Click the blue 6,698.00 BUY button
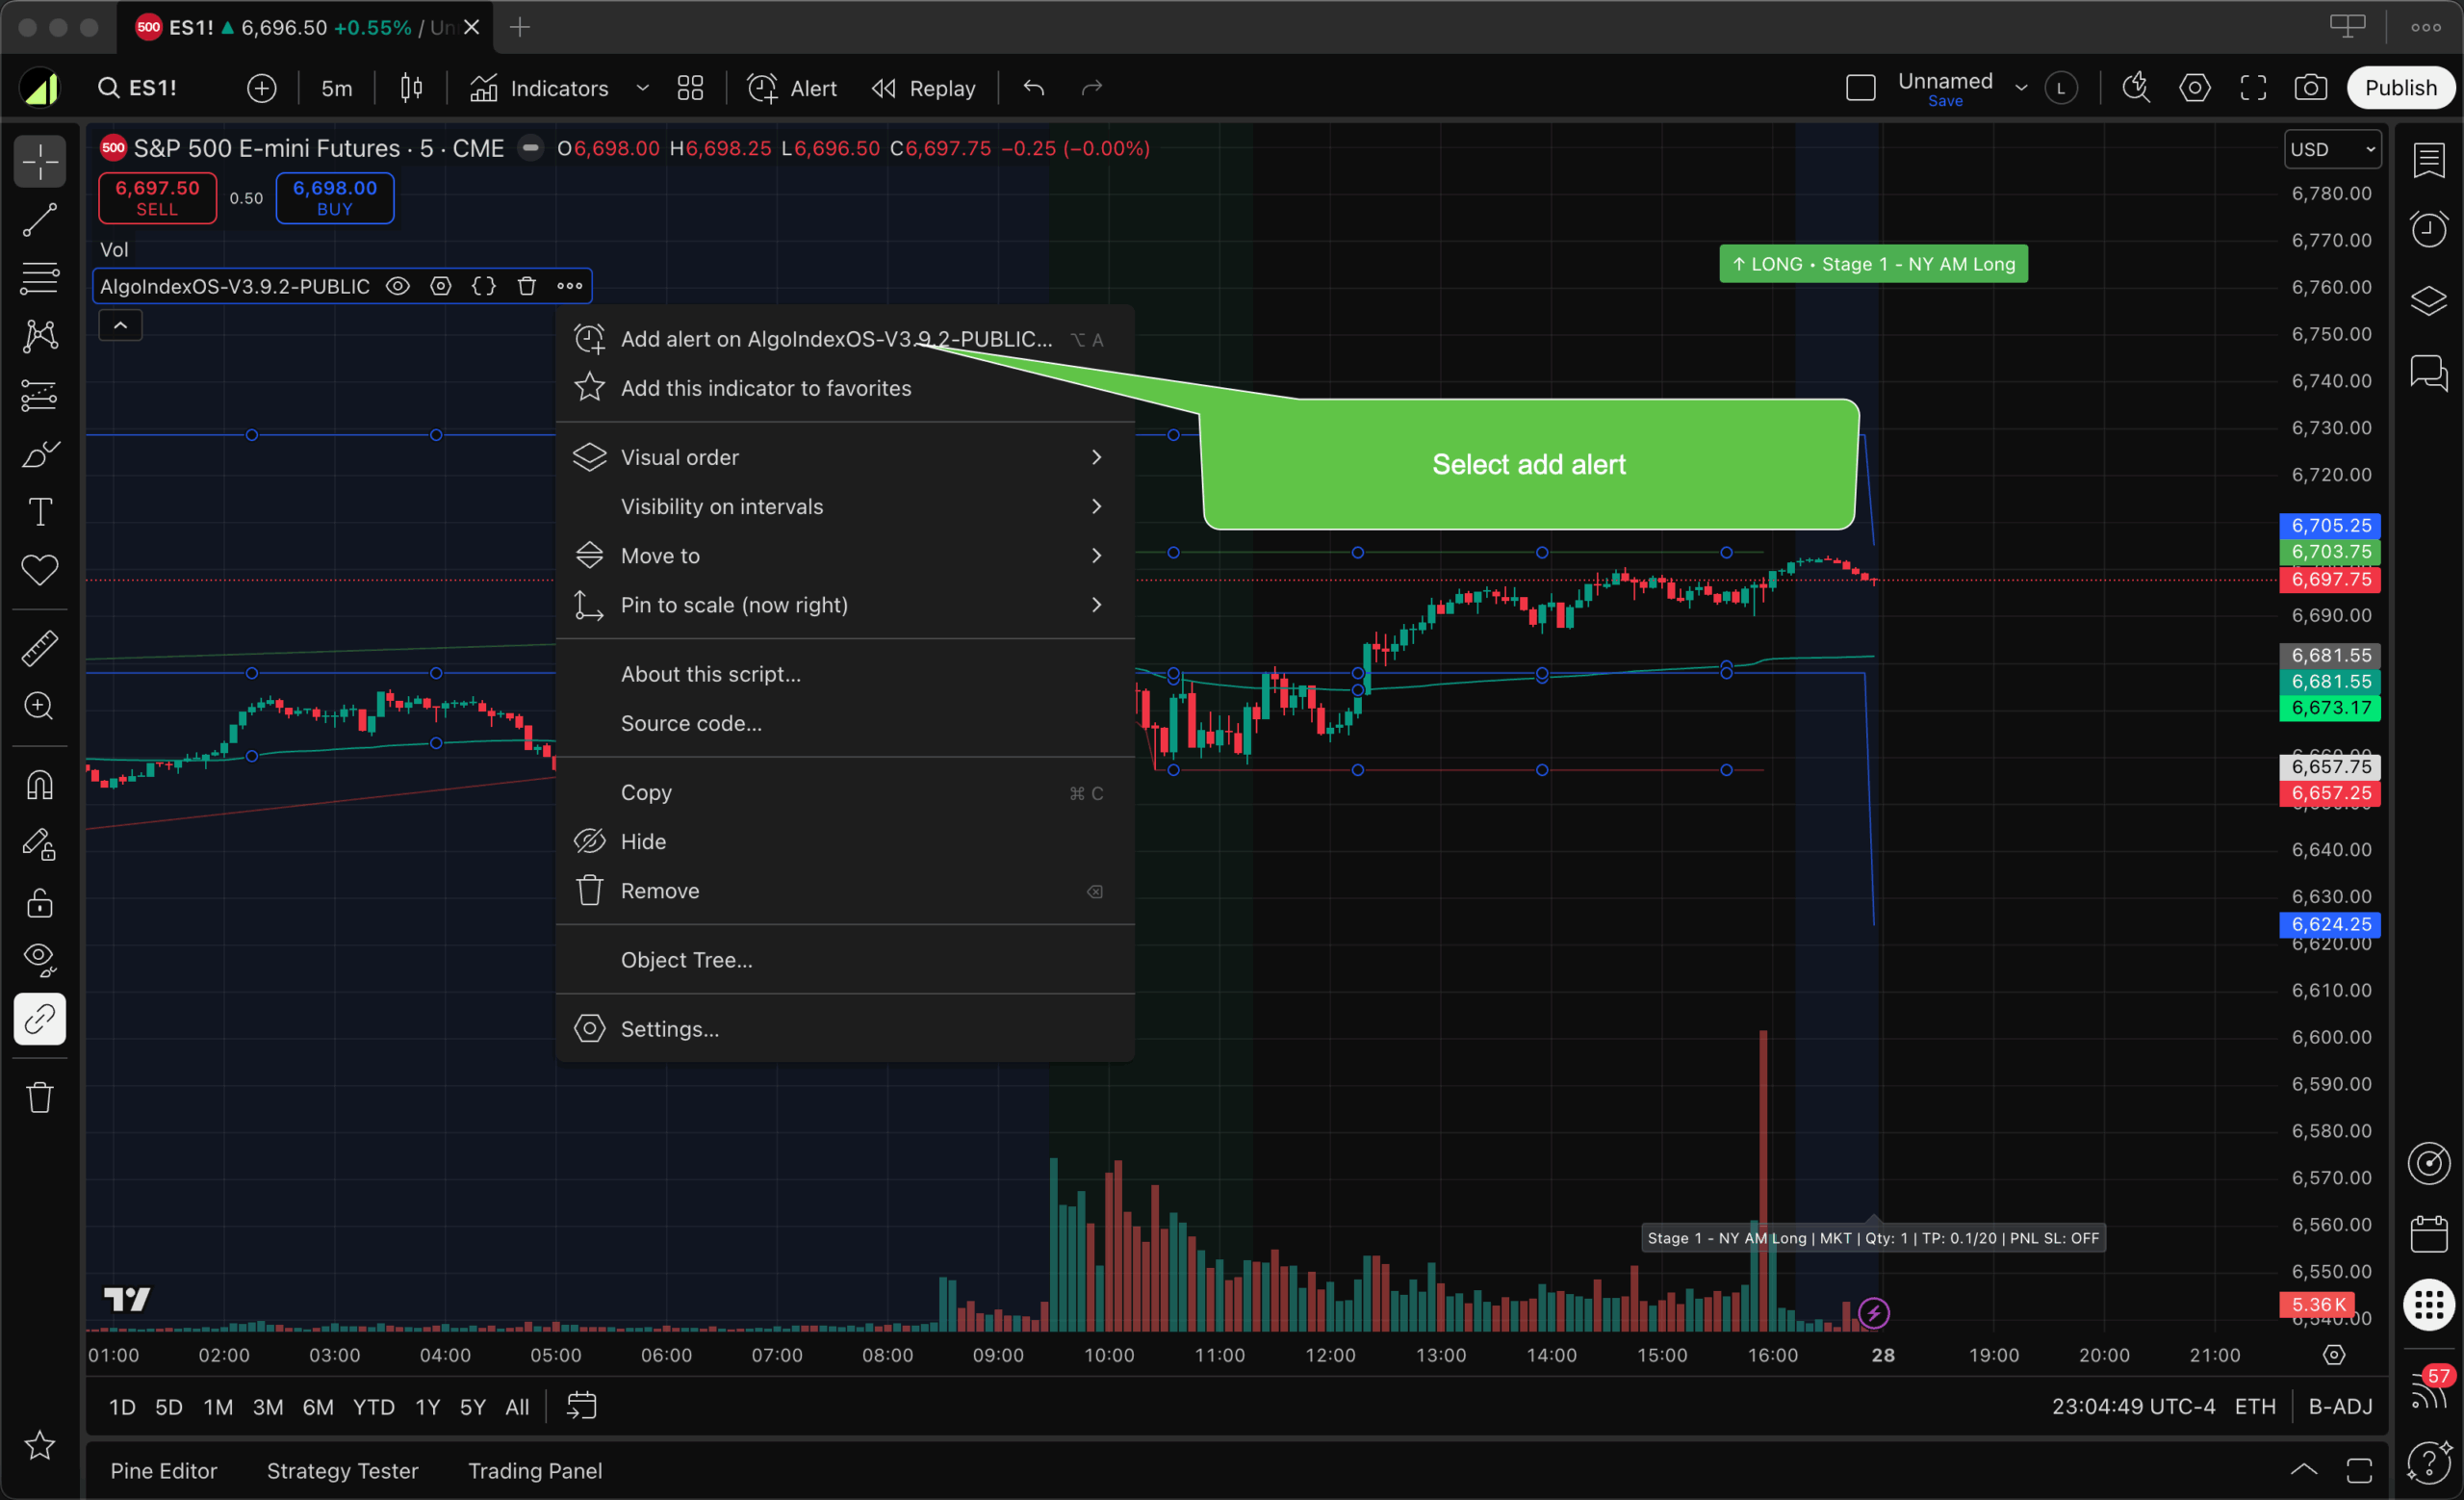 pyautogui.click(x=334, y=197)
